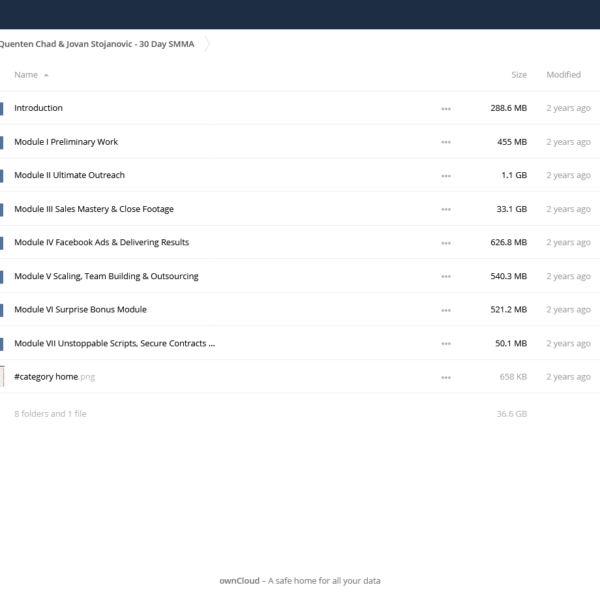Click the 540.3 MB size value

tap(509, 276)
